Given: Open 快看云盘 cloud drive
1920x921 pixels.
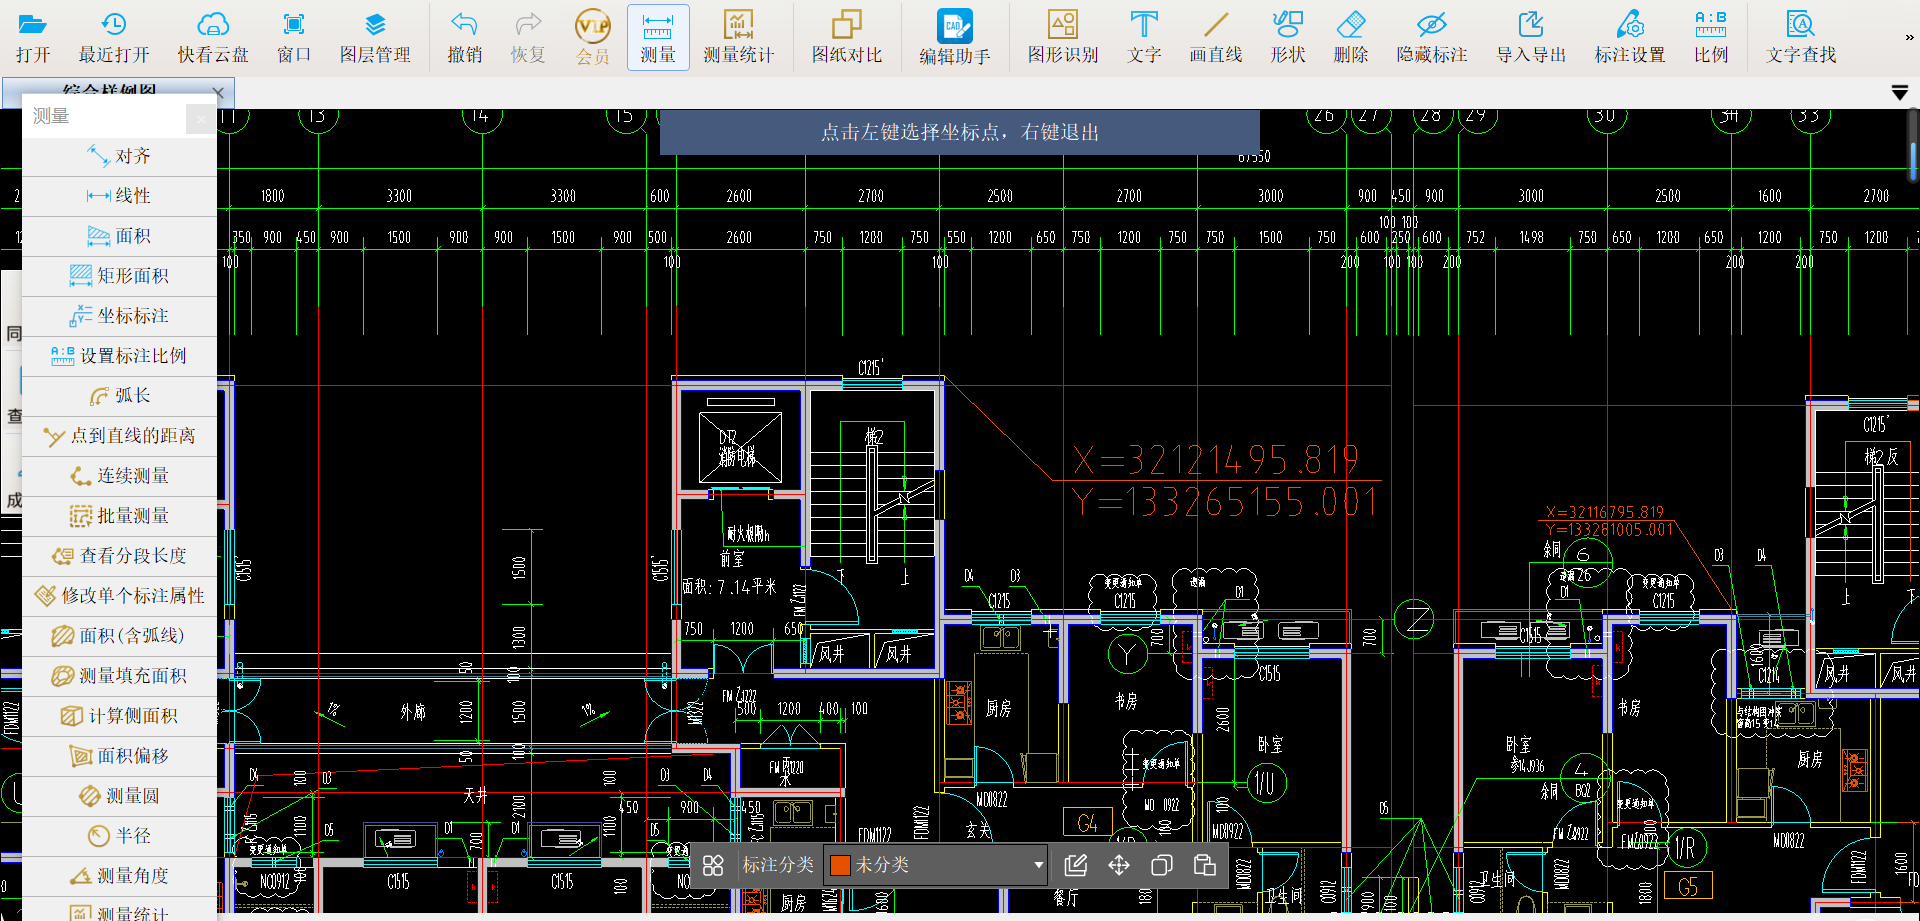Looking at the screenshot, I should point(213,38).
